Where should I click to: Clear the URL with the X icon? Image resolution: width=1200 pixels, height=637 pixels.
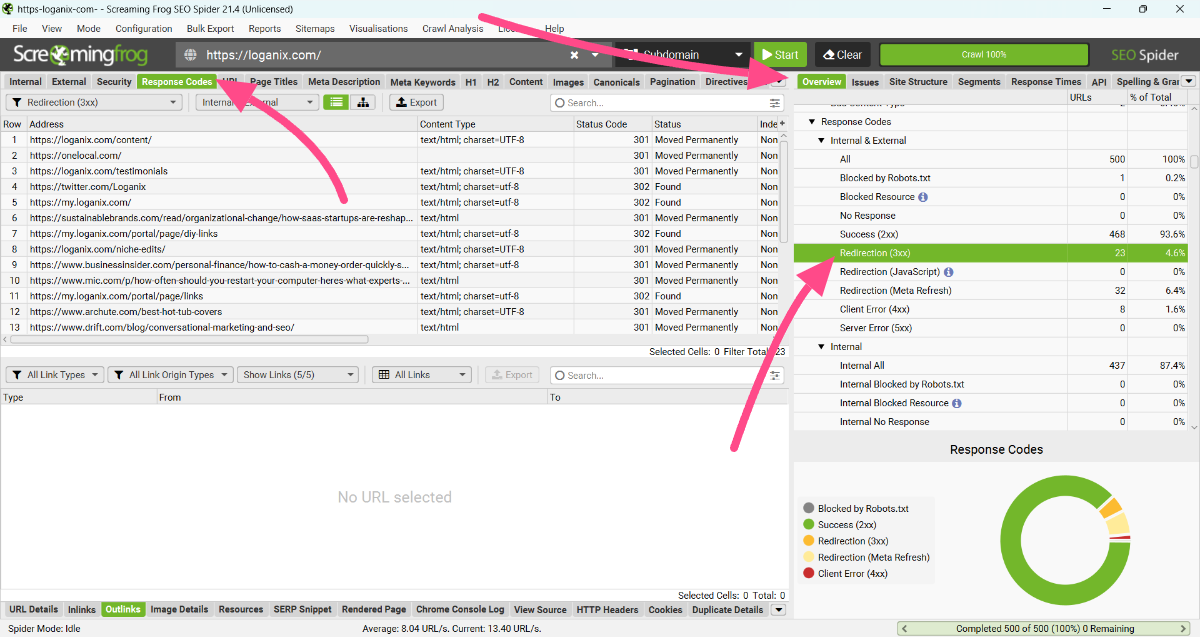coord(575,55)
